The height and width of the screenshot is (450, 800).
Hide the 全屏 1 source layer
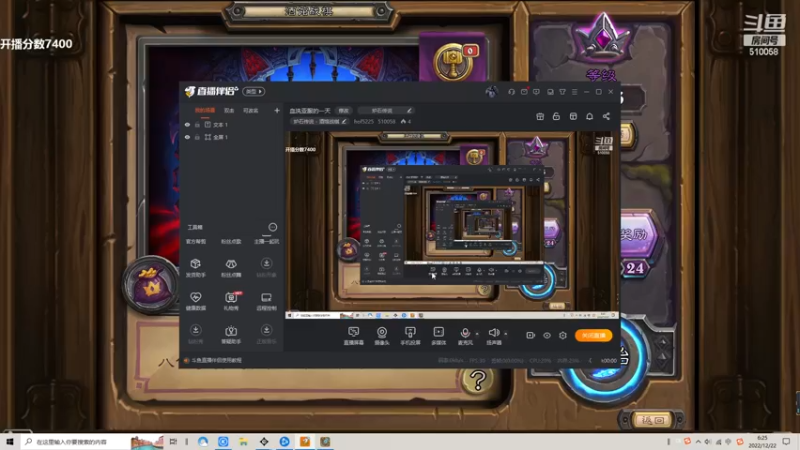point(187,137)
